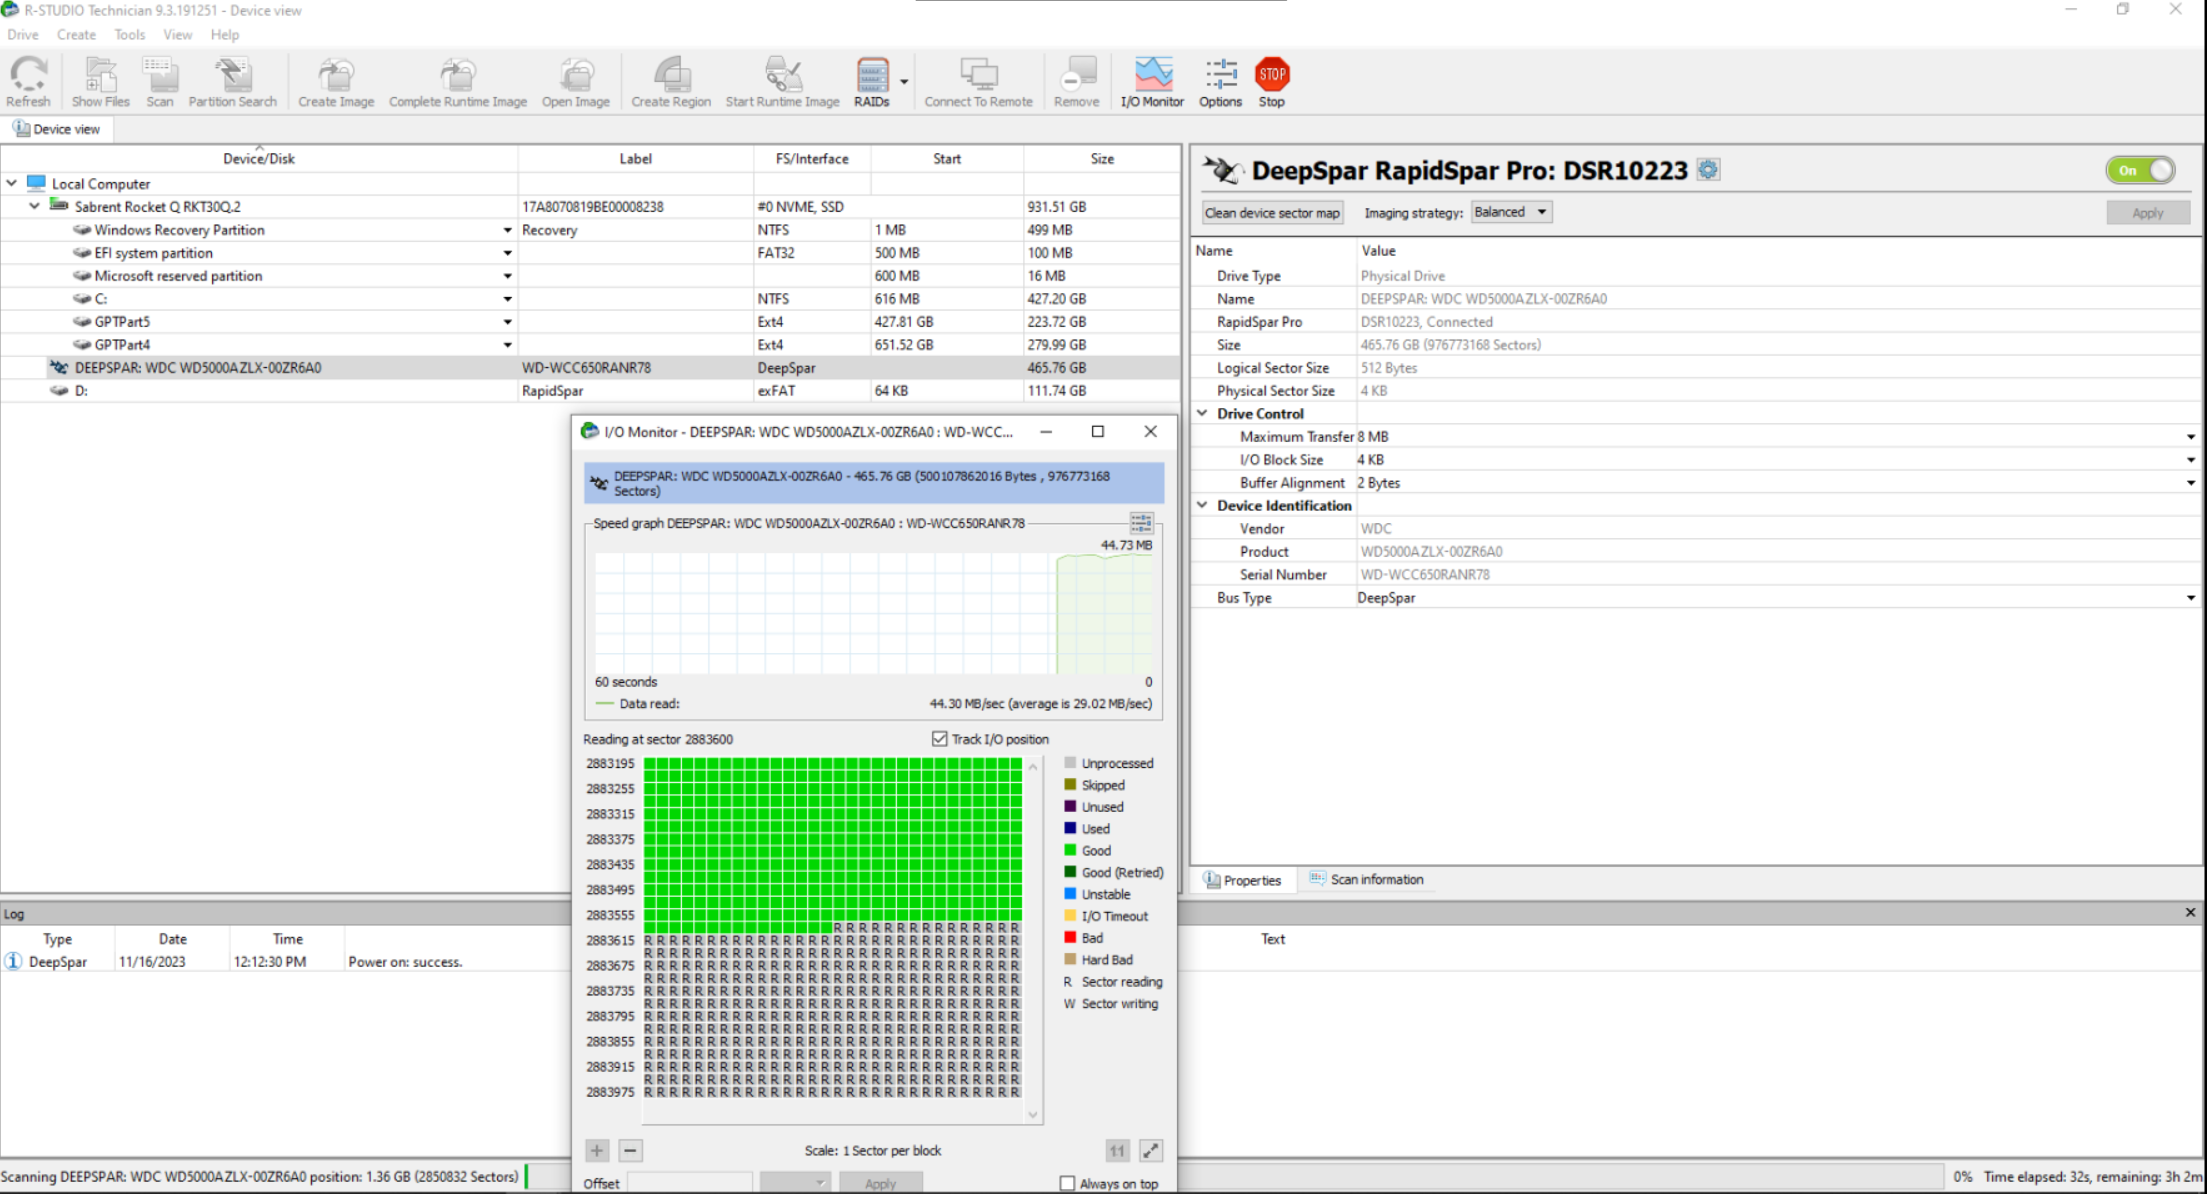
Task: Select the GPTPart5 partition row
Action: point(590,322)
